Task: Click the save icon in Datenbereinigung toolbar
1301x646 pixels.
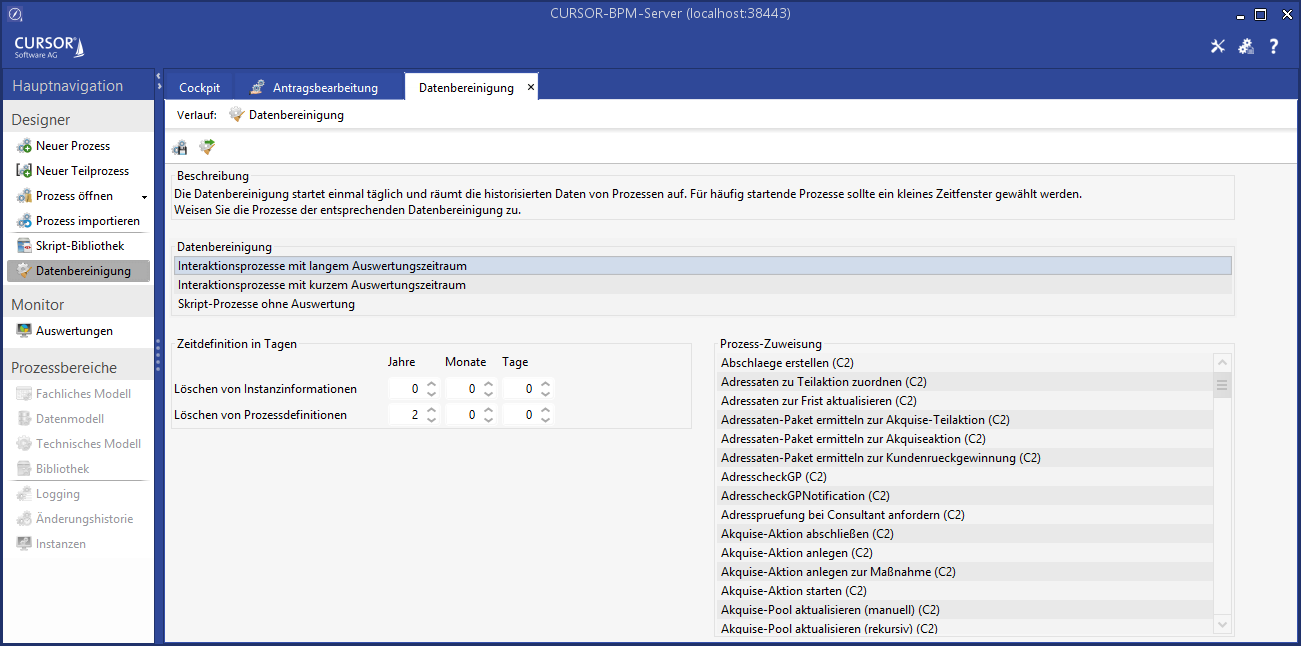Action: coord(180,148)
